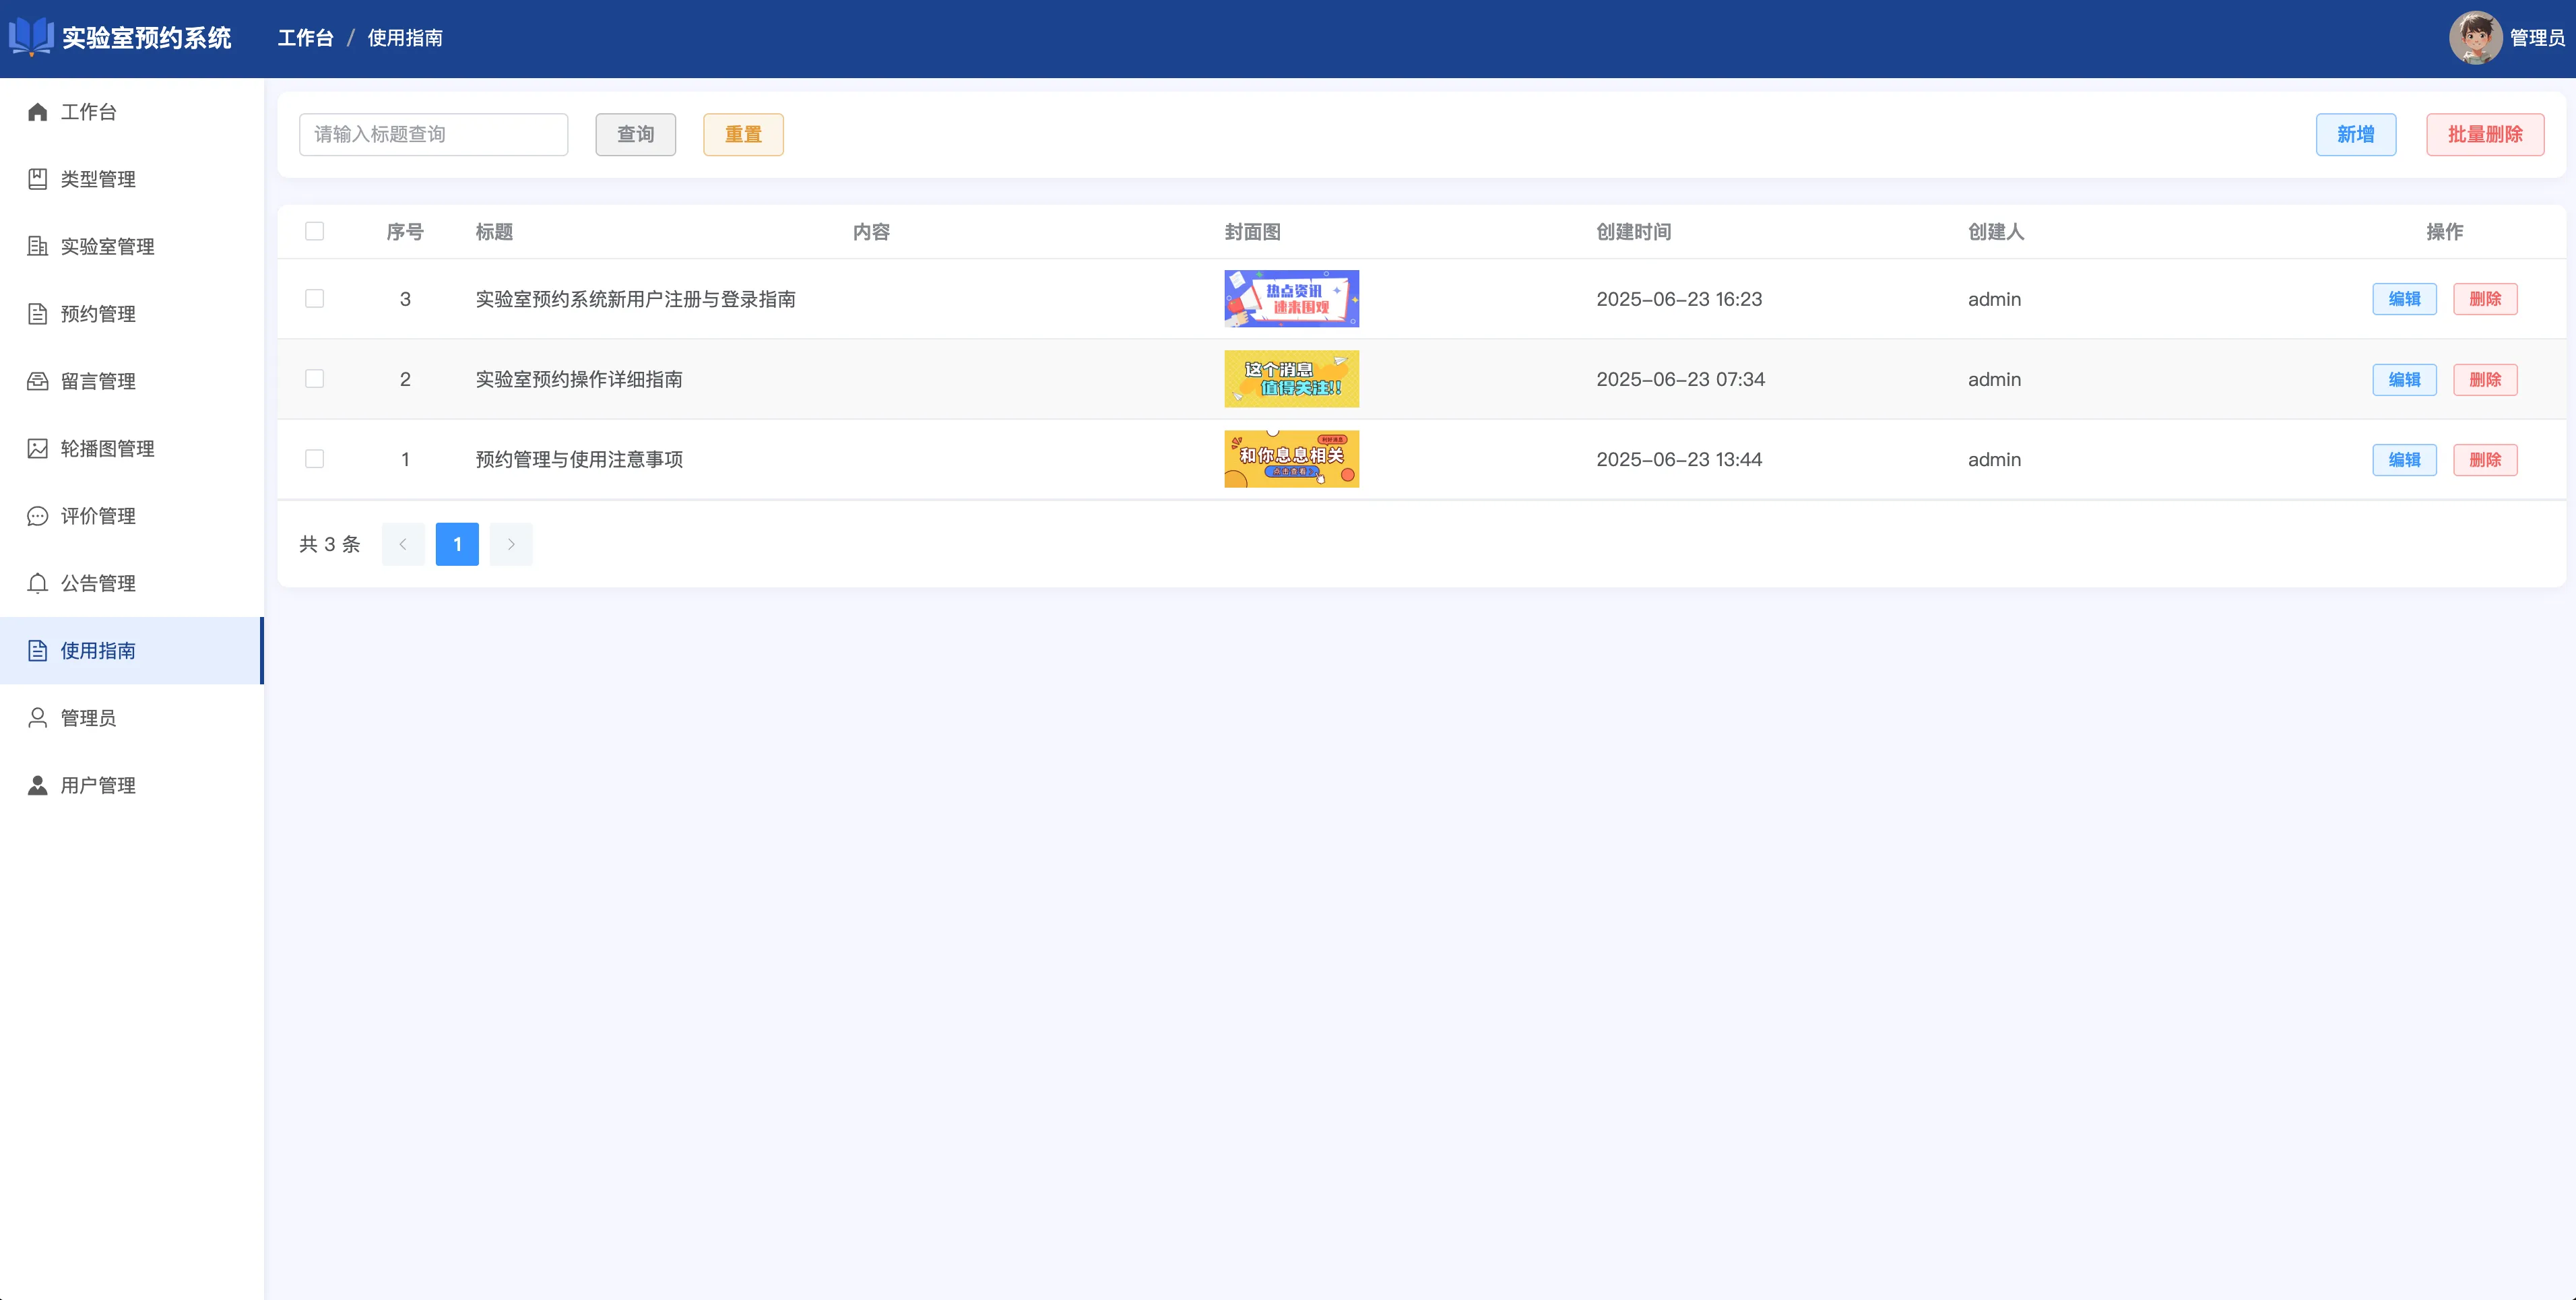
Task: Click the 实验室管理 building icon
Action: click(38, 246)
